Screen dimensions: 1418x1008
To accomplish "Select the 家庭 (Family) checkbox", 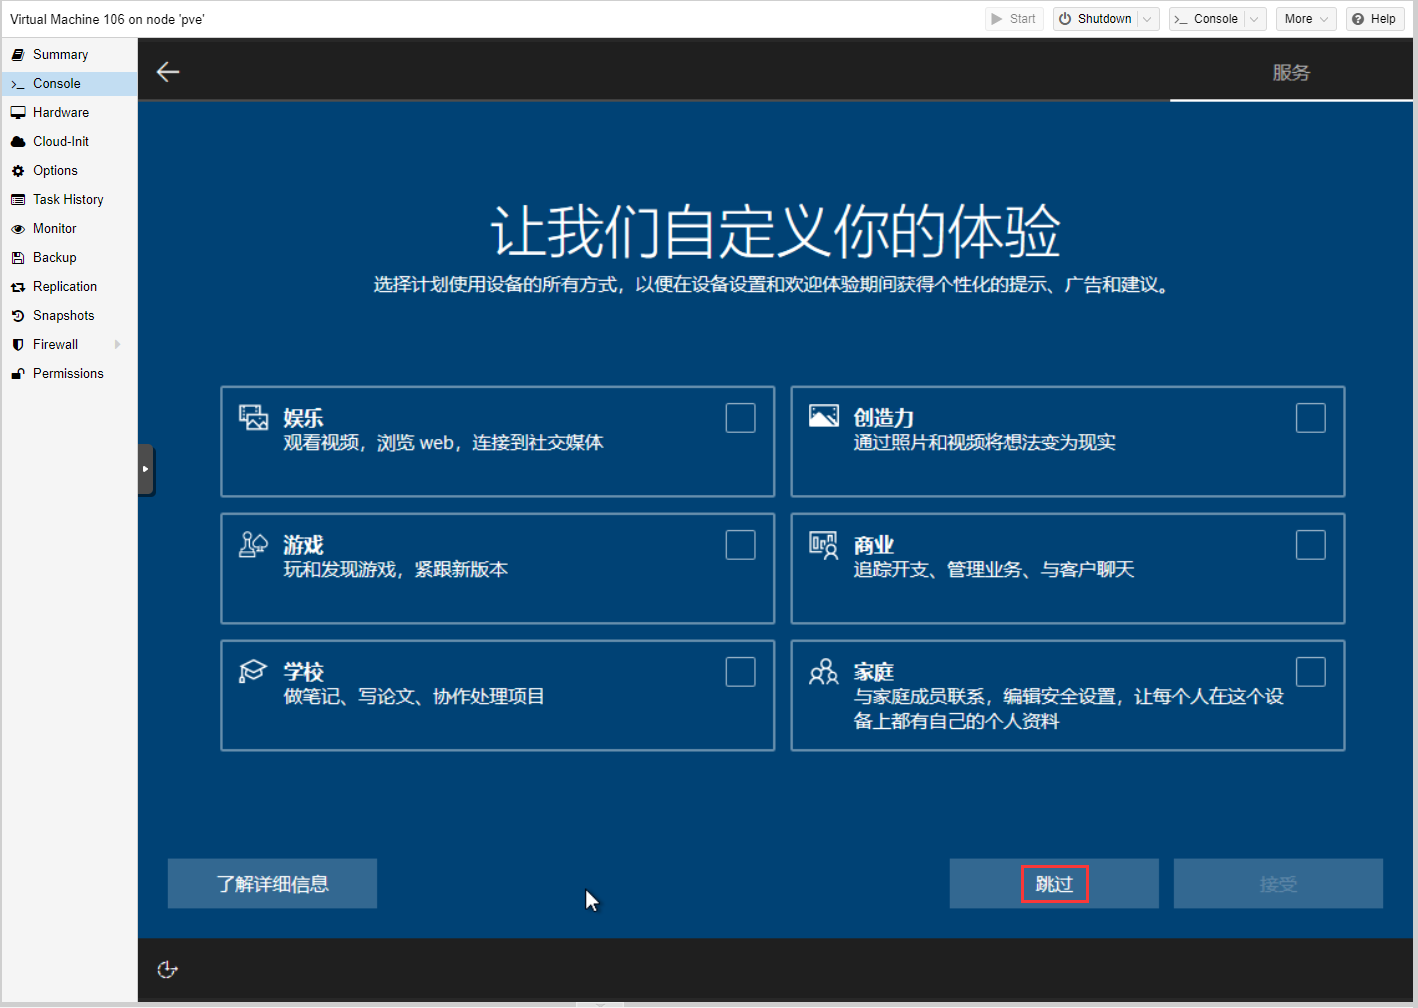I will (x=1310, y=672).
